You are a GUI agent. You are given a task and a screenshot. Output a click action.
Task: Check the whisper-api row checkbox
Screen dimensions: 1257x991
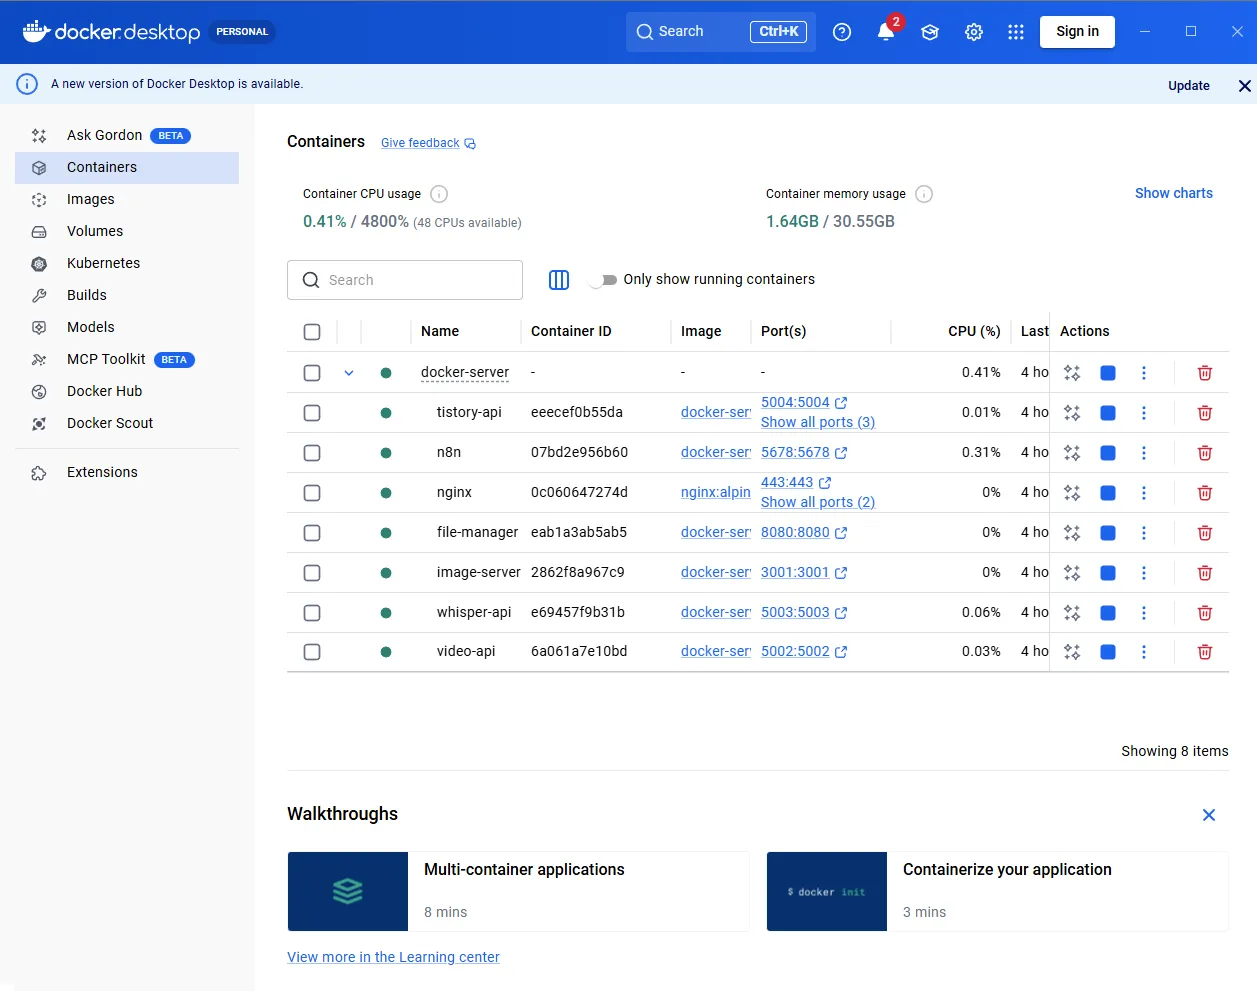[312, 613]
